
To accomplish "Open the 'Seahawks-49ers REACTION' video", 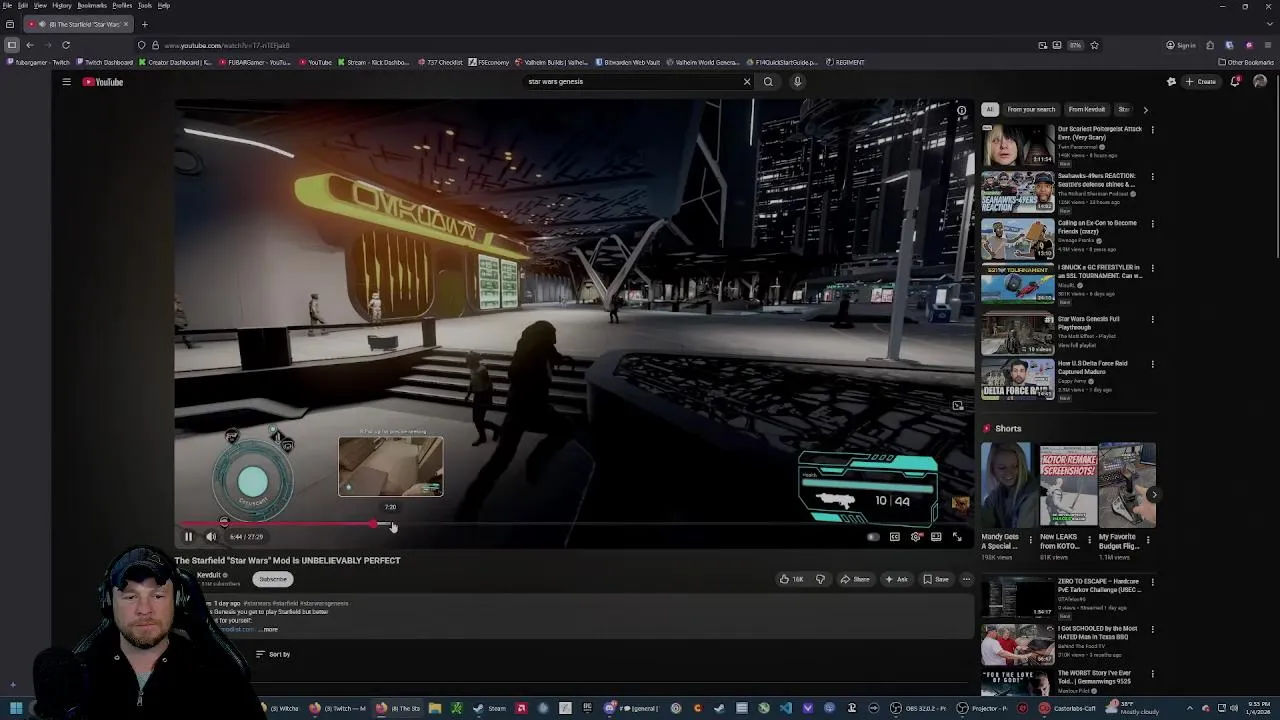I will (1017, 192).
